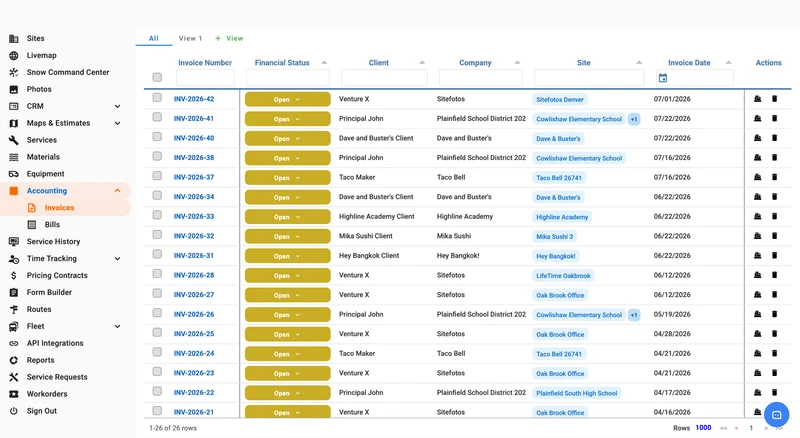Open the Invoice Date calendar picker

coord(663,78)
